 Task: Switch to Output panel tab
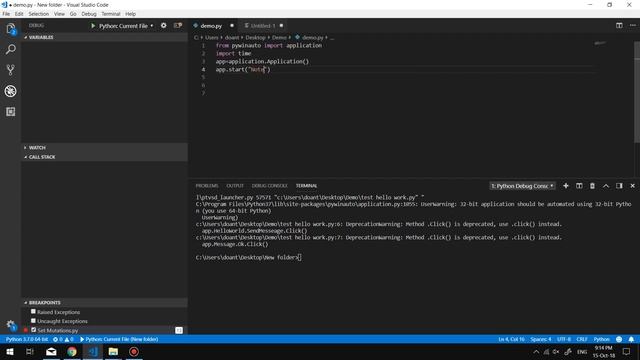(x=235, y=186)
